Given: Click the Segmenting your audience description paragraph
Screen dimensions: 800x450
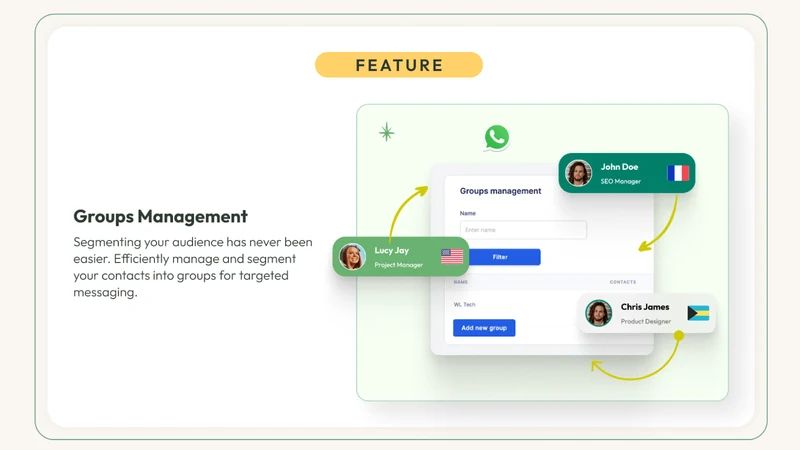Looking at the screenshot, I should [x=193, y=267].
